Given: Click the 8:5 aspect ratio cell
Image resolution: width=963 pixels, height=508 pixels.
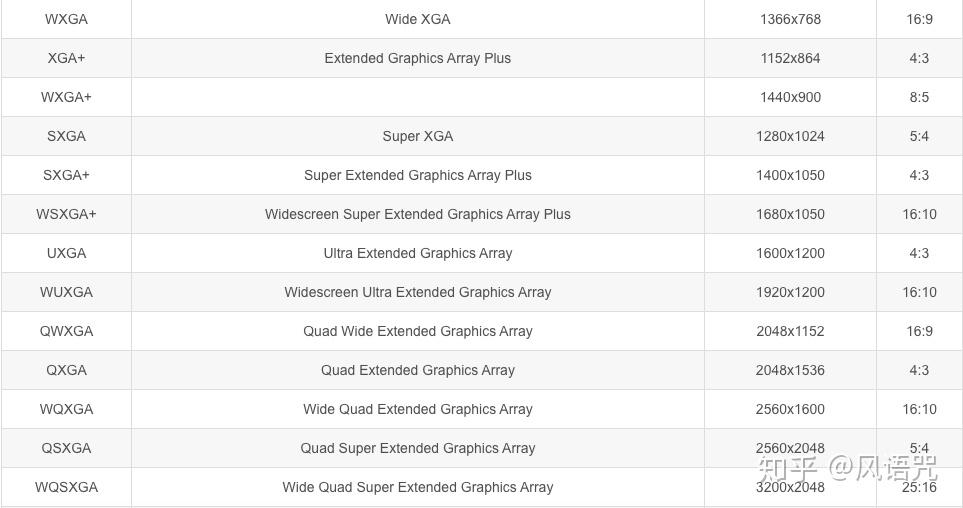Looking at the screenshot, I should pos(919,97).
